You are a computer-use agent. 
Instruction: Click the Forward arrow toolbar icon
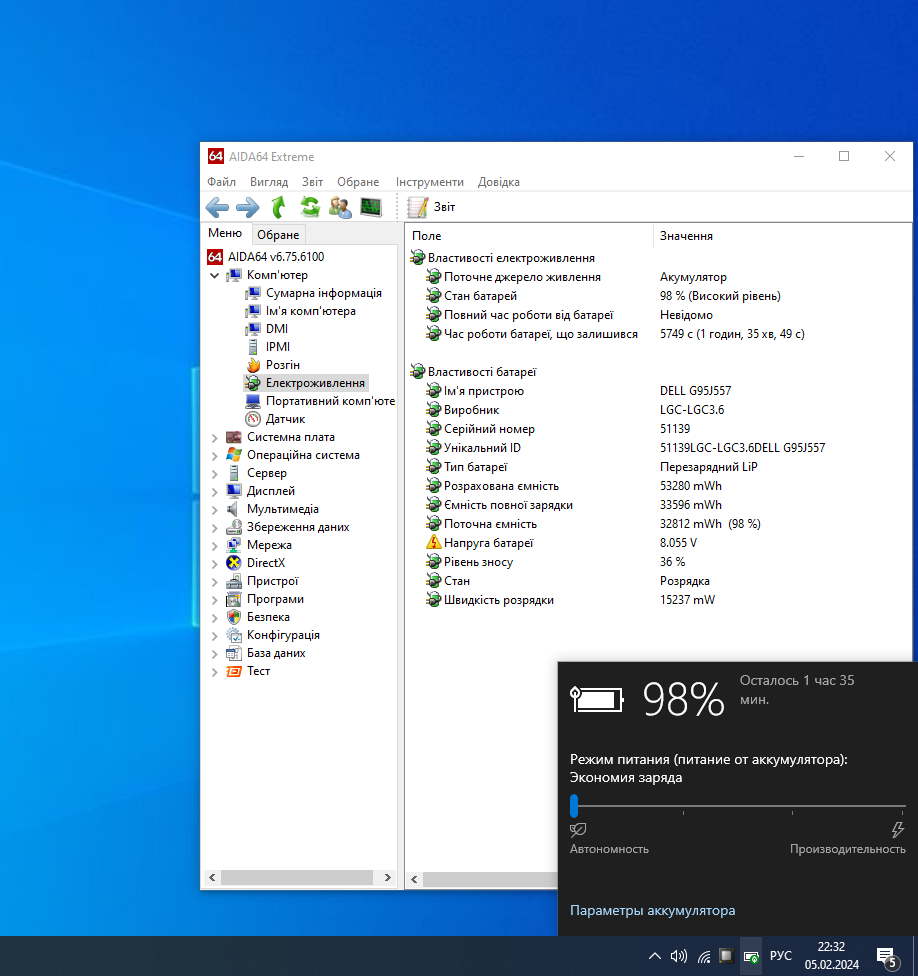pos(247,207)
